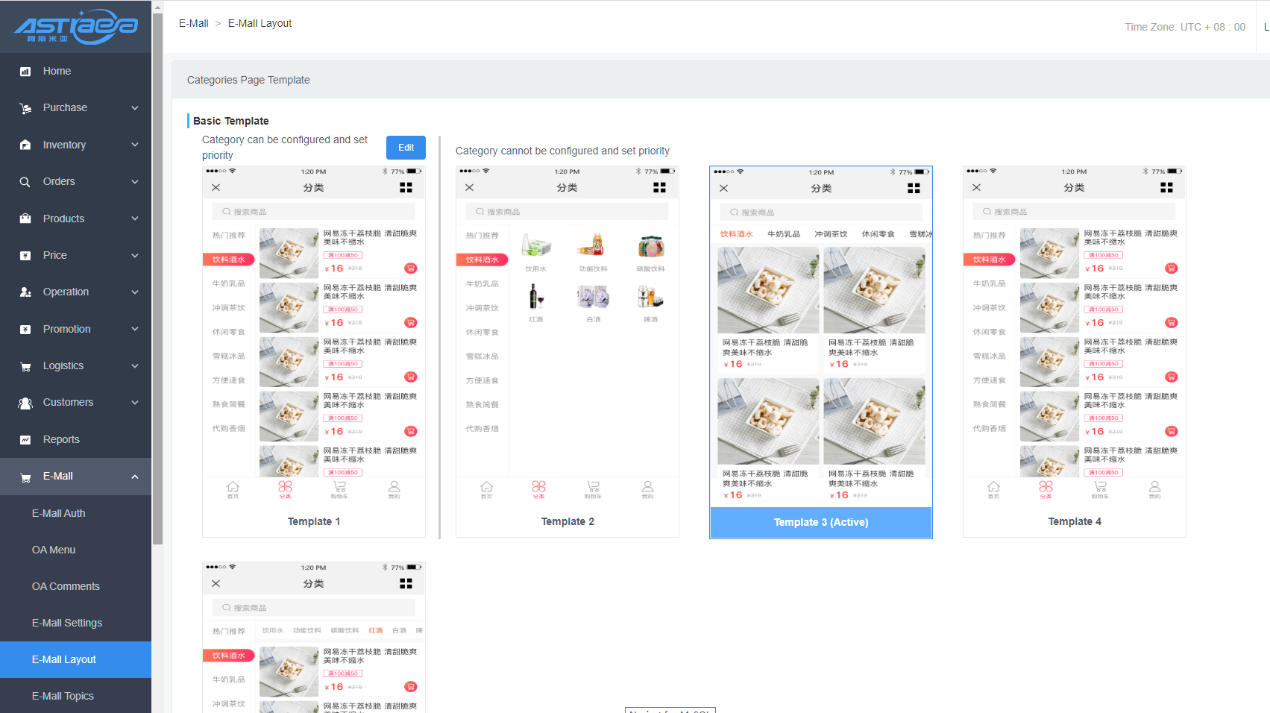Viewport: 1270px width, 713px height.
Task: Open the E-Mall Settings submenu item
Action: (x=67, y=623)
